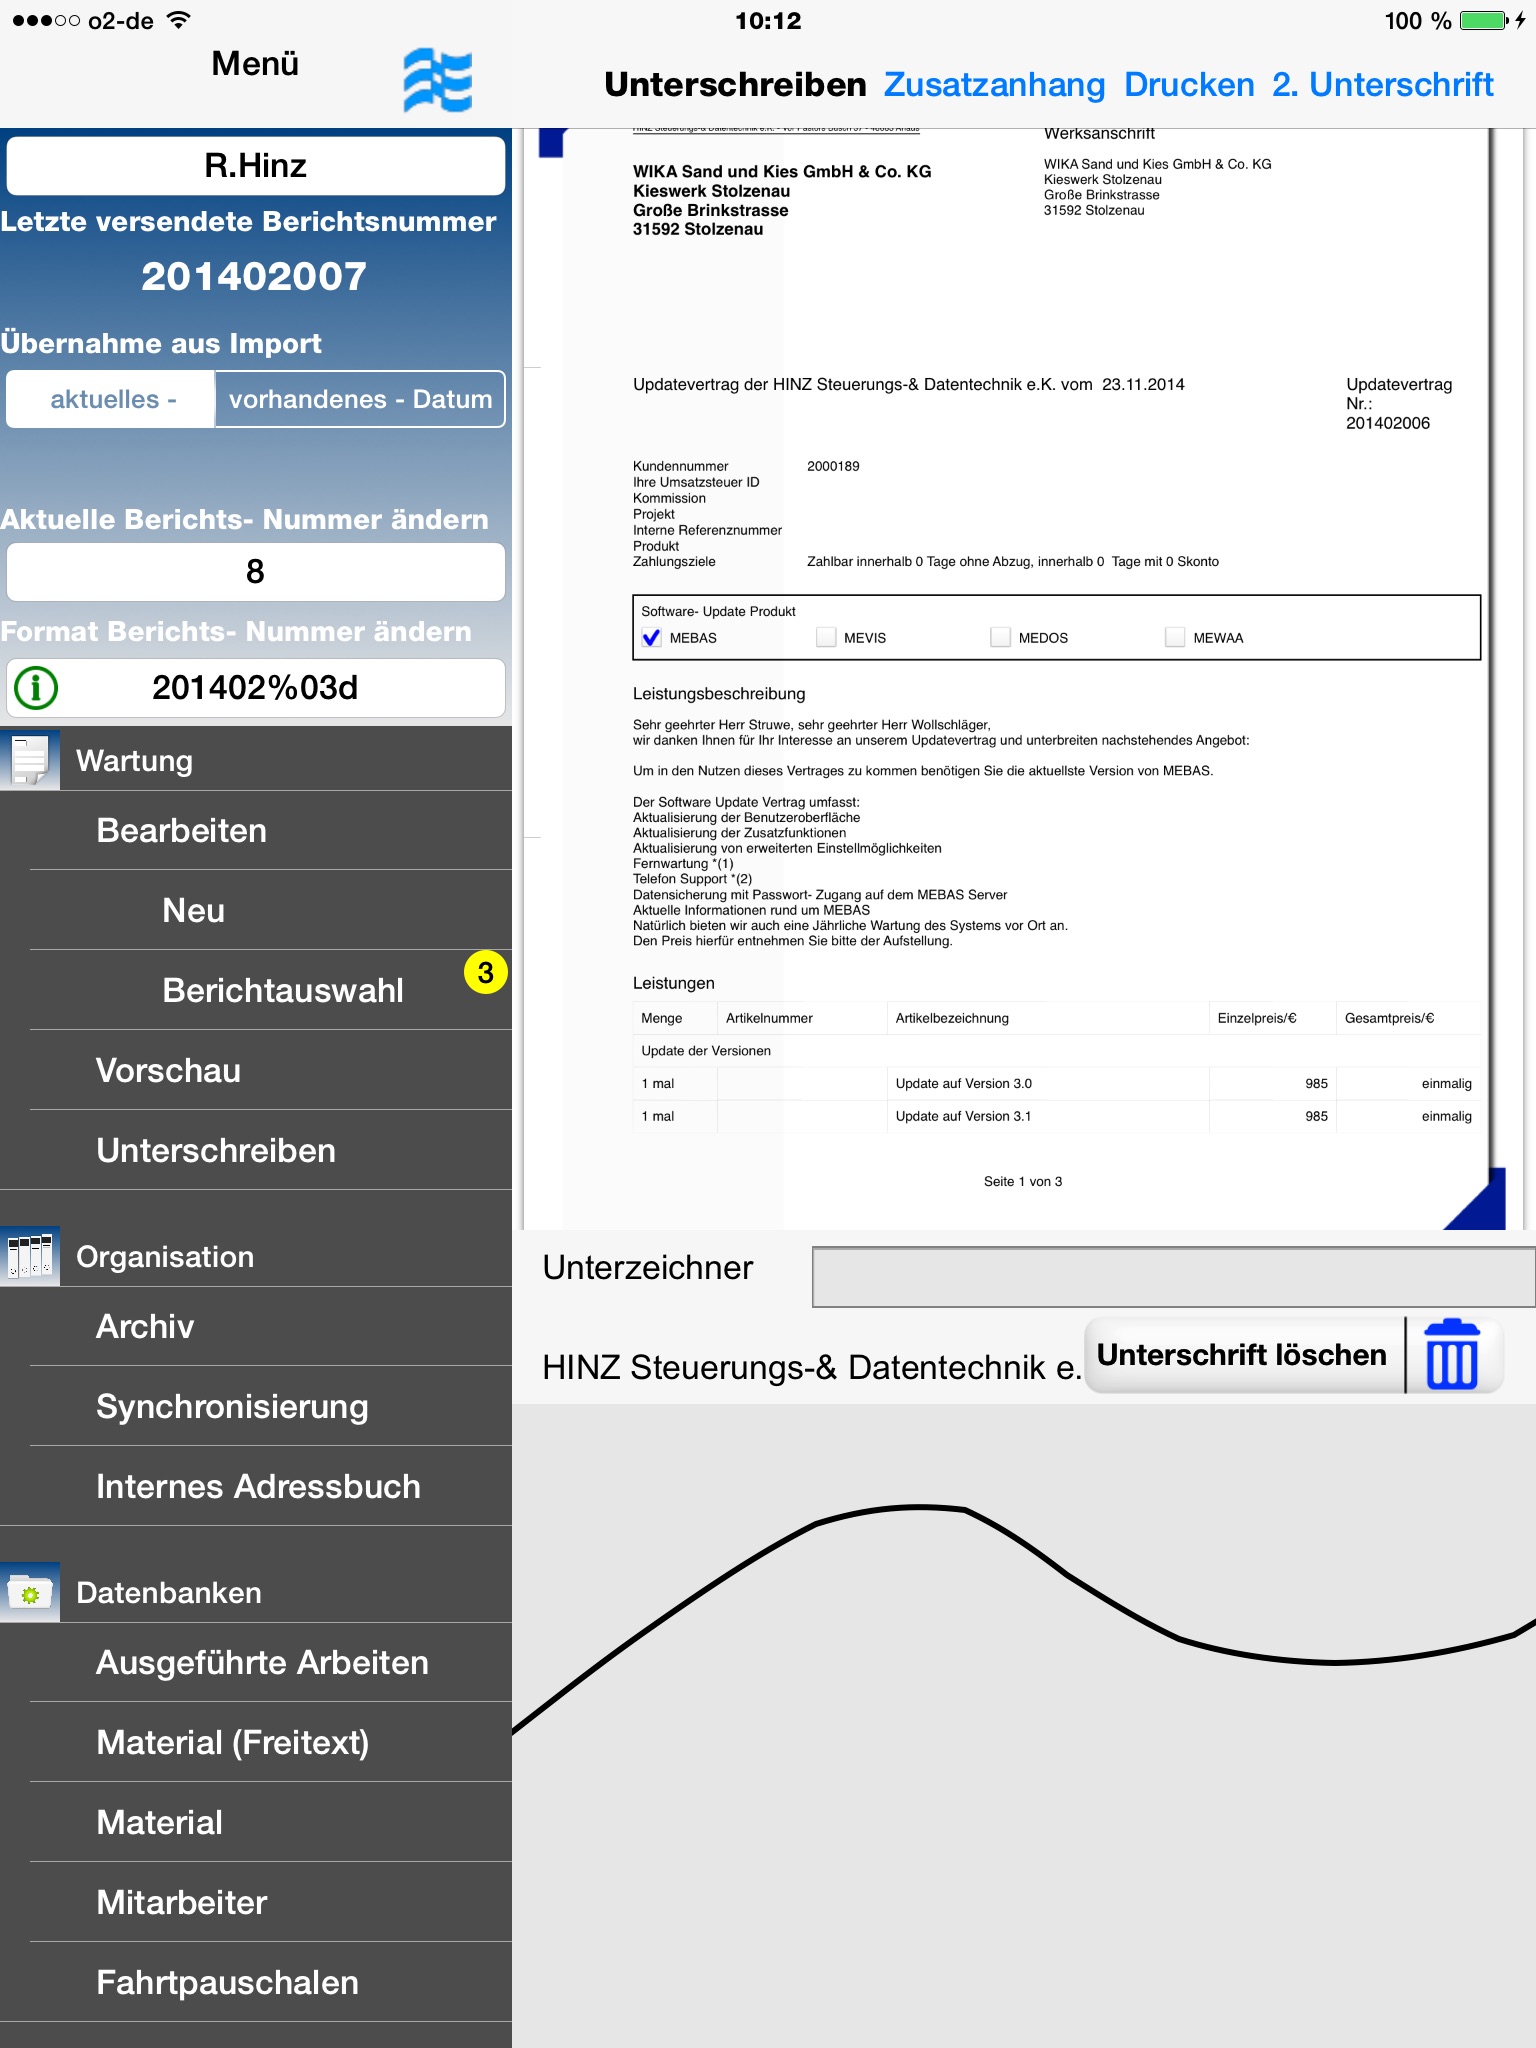This screenshot has height=2048, width=1536.
Task: Select Neu in the sidebar
Action: click(256, 910)
